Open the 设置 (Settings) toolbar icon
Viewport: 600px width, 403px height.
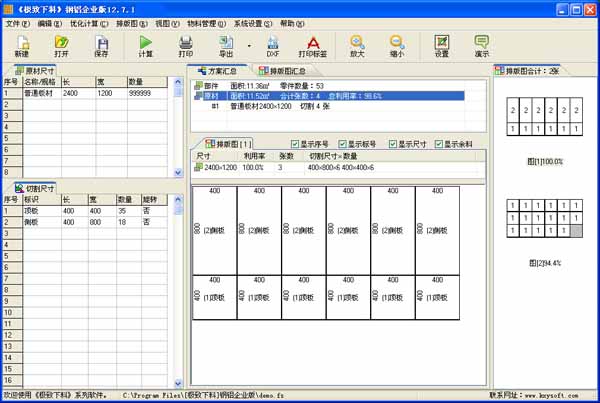pyautogui.click(x=442, y=46)
